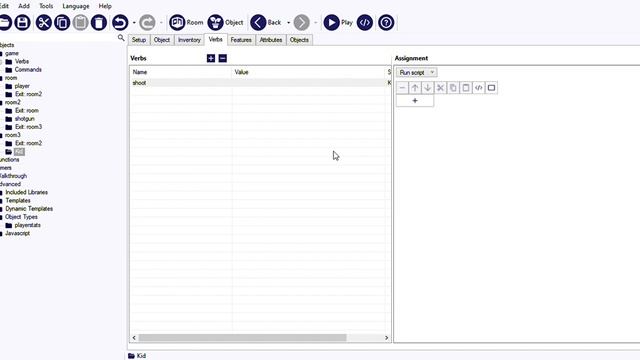Select Javascript in the tree
The image size is (640, 360).
18,233
